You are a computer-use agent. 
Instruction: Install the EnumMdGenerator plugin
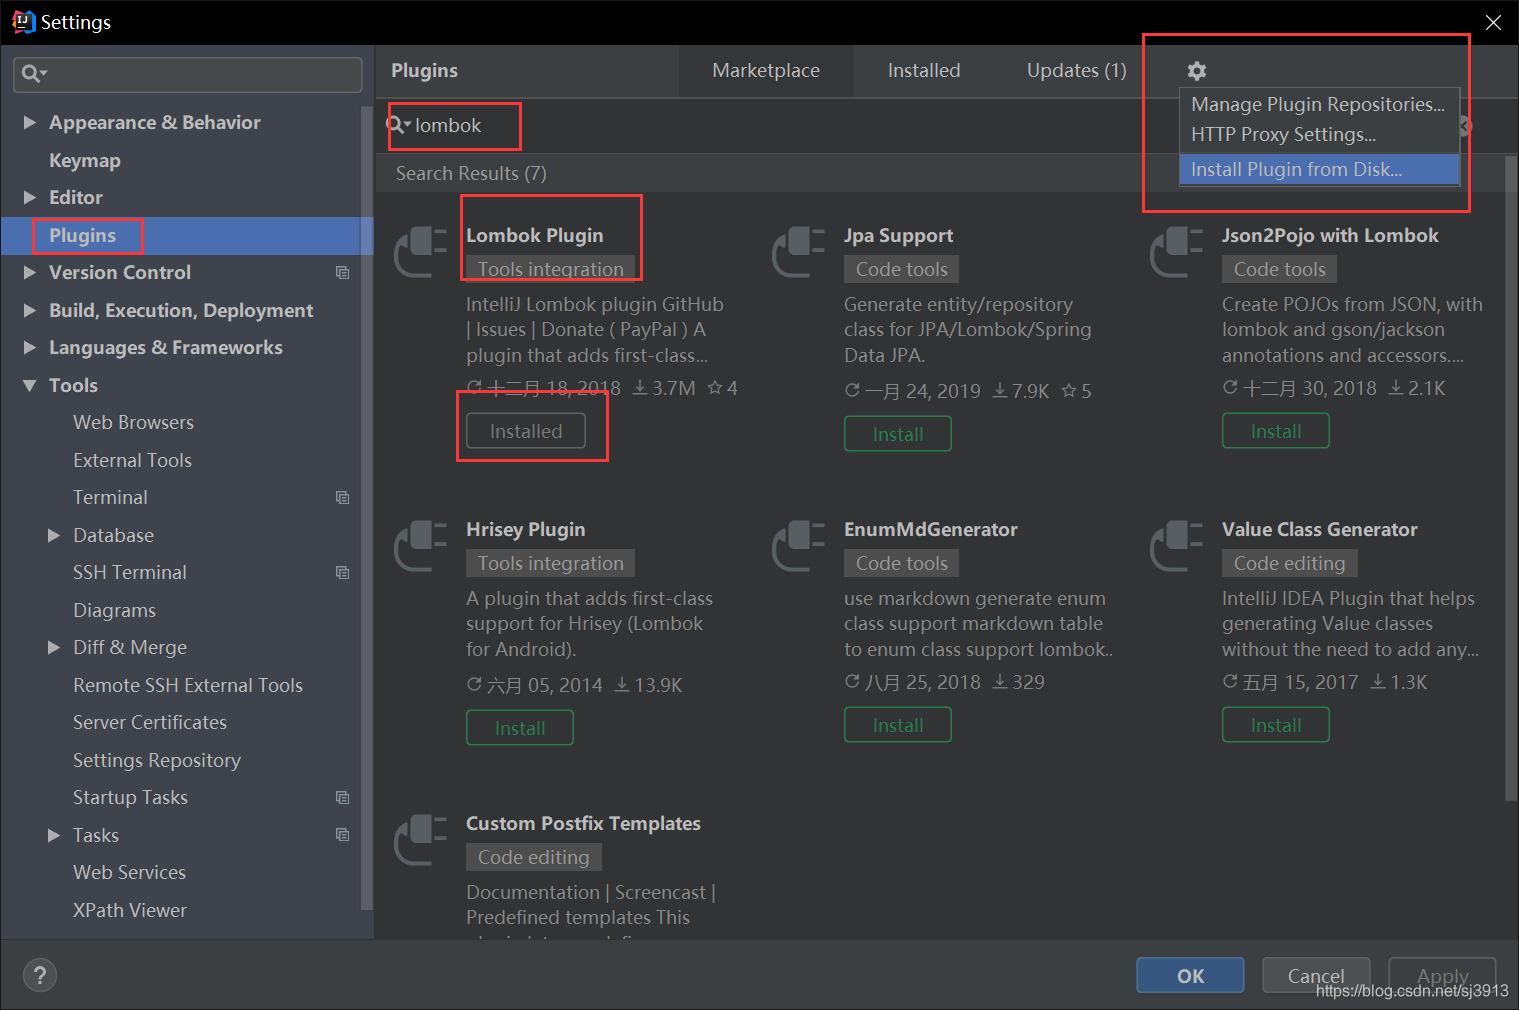(x=898, y=725)
